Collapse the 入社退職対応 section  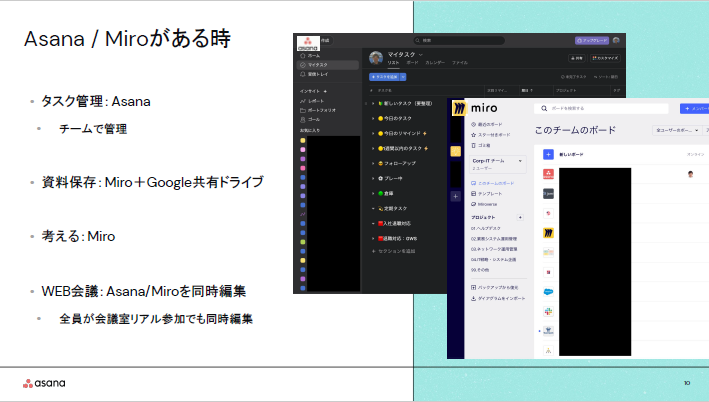[373, 223]
